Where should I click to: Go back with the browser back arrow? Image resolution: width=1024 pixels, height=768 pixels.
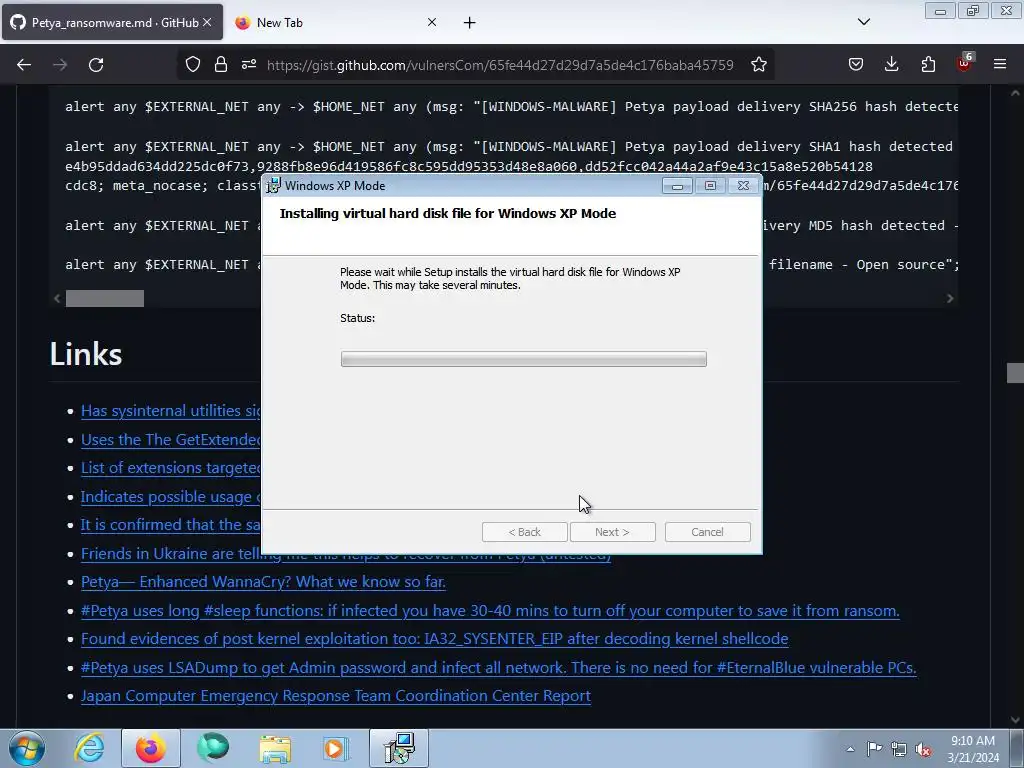tap(24, 65)
